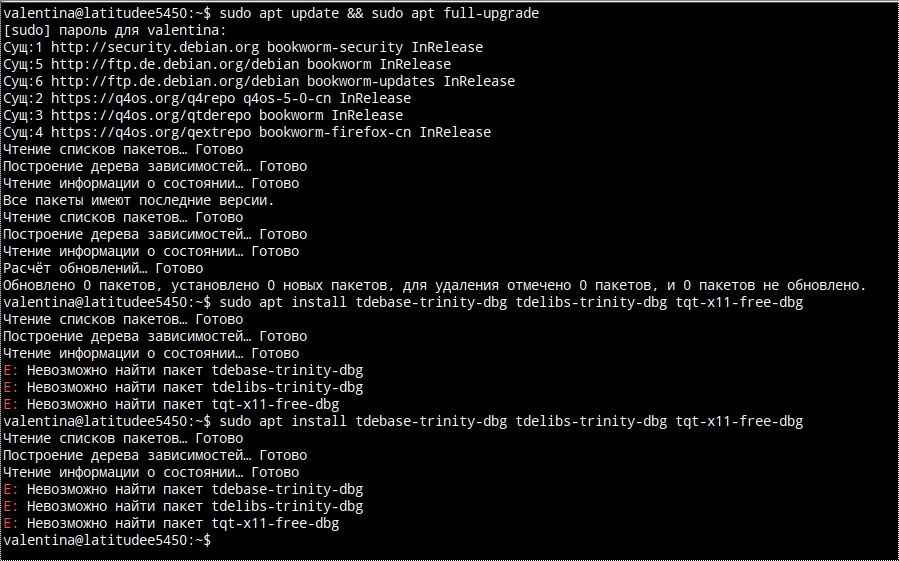The width and height of the screenshot is (899, 561).
Task: Click the "Сущ:2" label
Action: [23, 98]
